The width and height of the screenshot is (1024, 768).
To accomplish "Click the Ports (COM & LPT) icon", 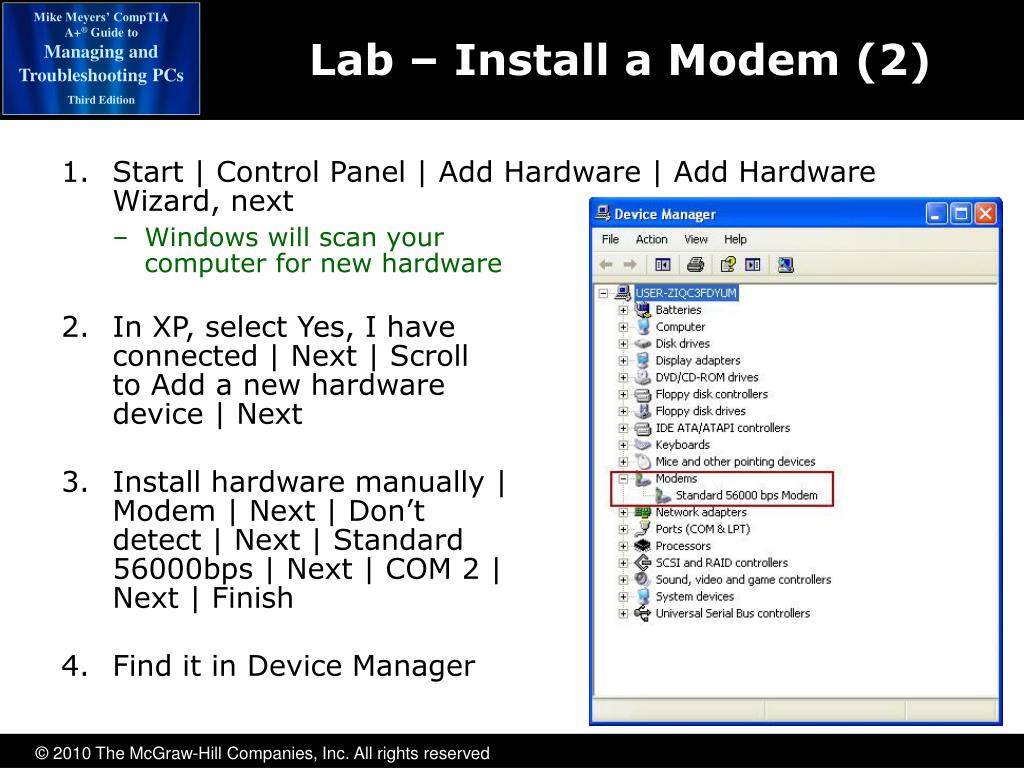I will tap(643, 528).
